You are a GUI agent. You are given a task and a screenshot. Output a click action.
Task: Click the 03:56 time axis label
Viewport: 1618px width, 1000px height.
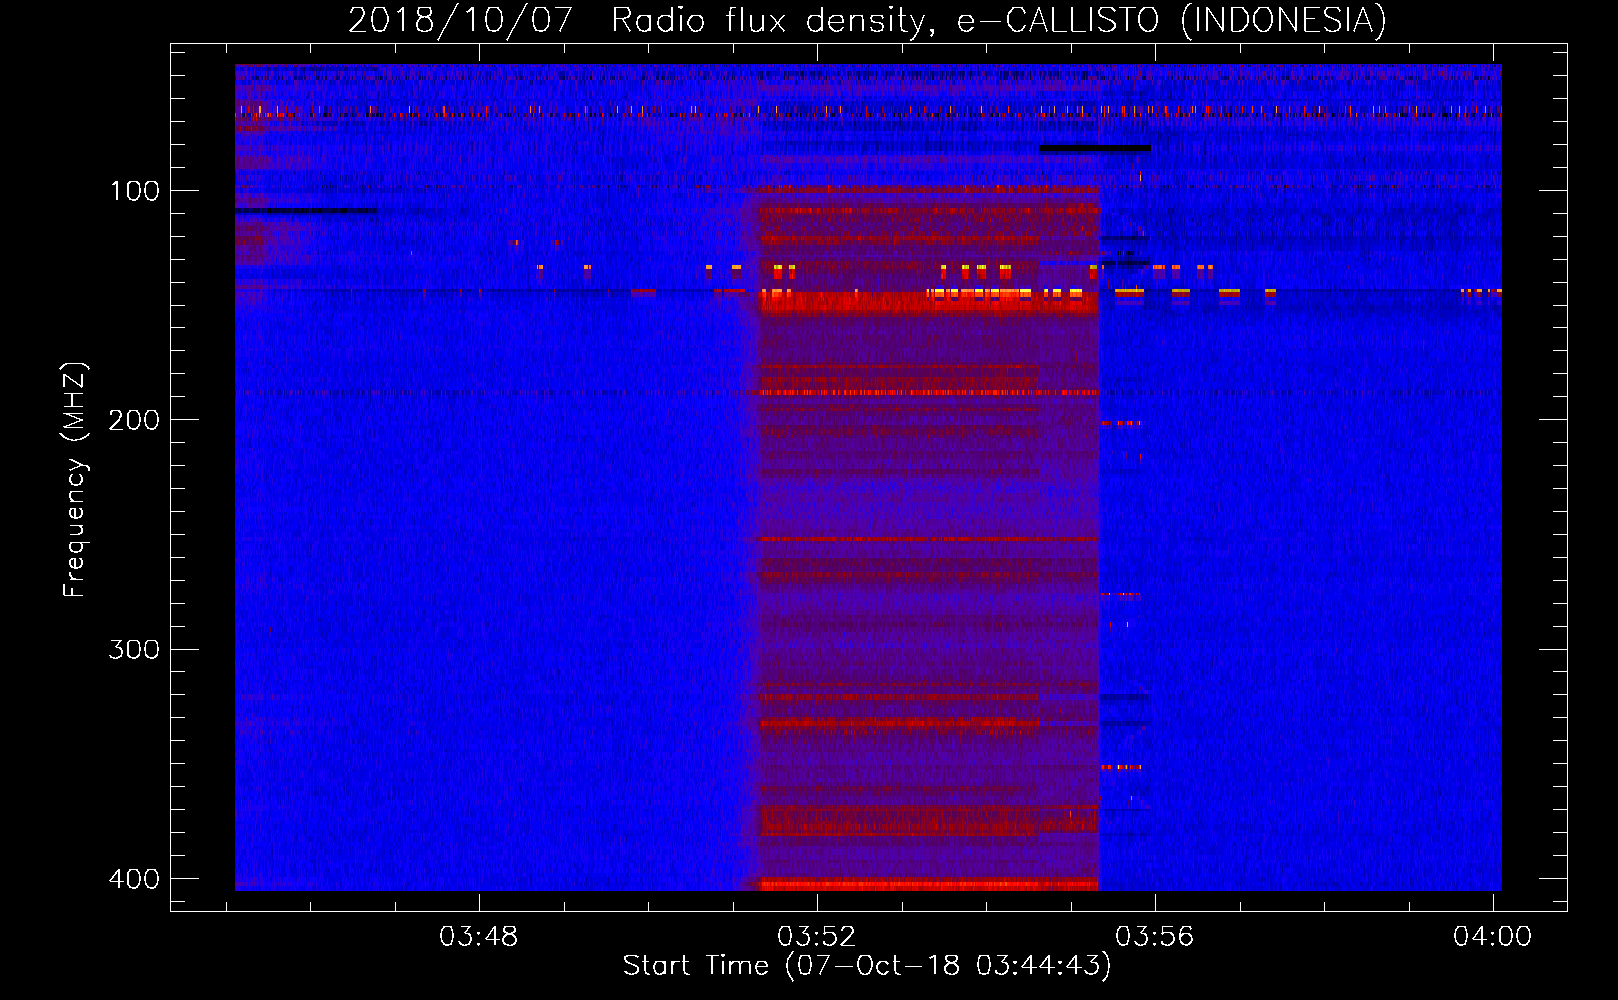(x=1155, y=936)
